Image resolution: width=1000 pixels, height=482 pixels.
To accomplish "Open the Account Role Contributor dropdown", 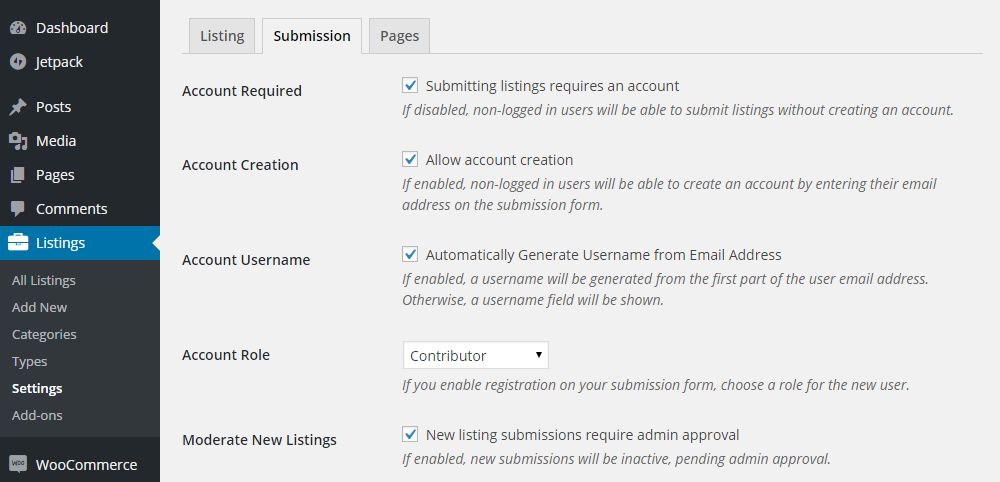I will (476, 355).
